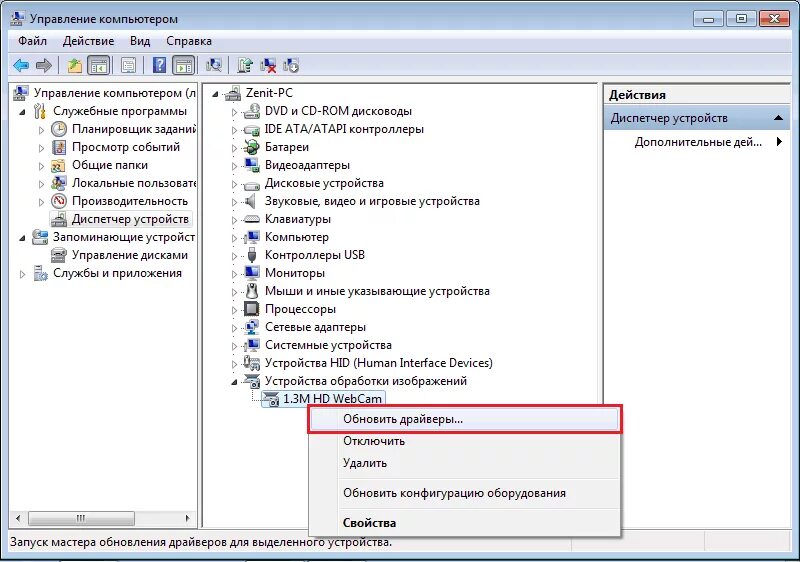
Task: Click the Общие папки shared folder icon
Action: coord(59,165)
